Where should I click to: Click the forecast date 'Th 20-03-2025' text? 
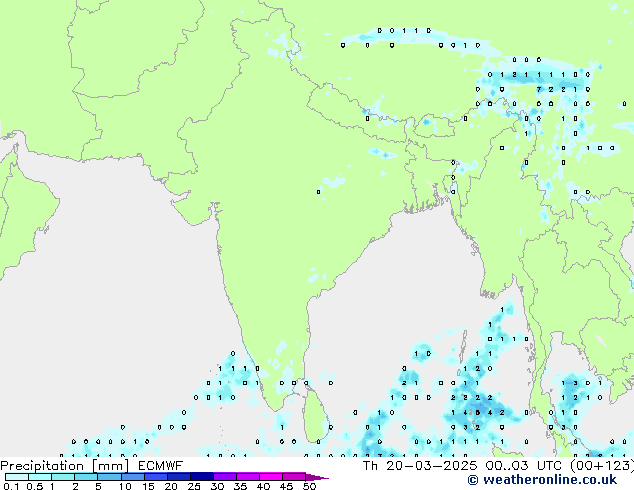tap(420, 466)
